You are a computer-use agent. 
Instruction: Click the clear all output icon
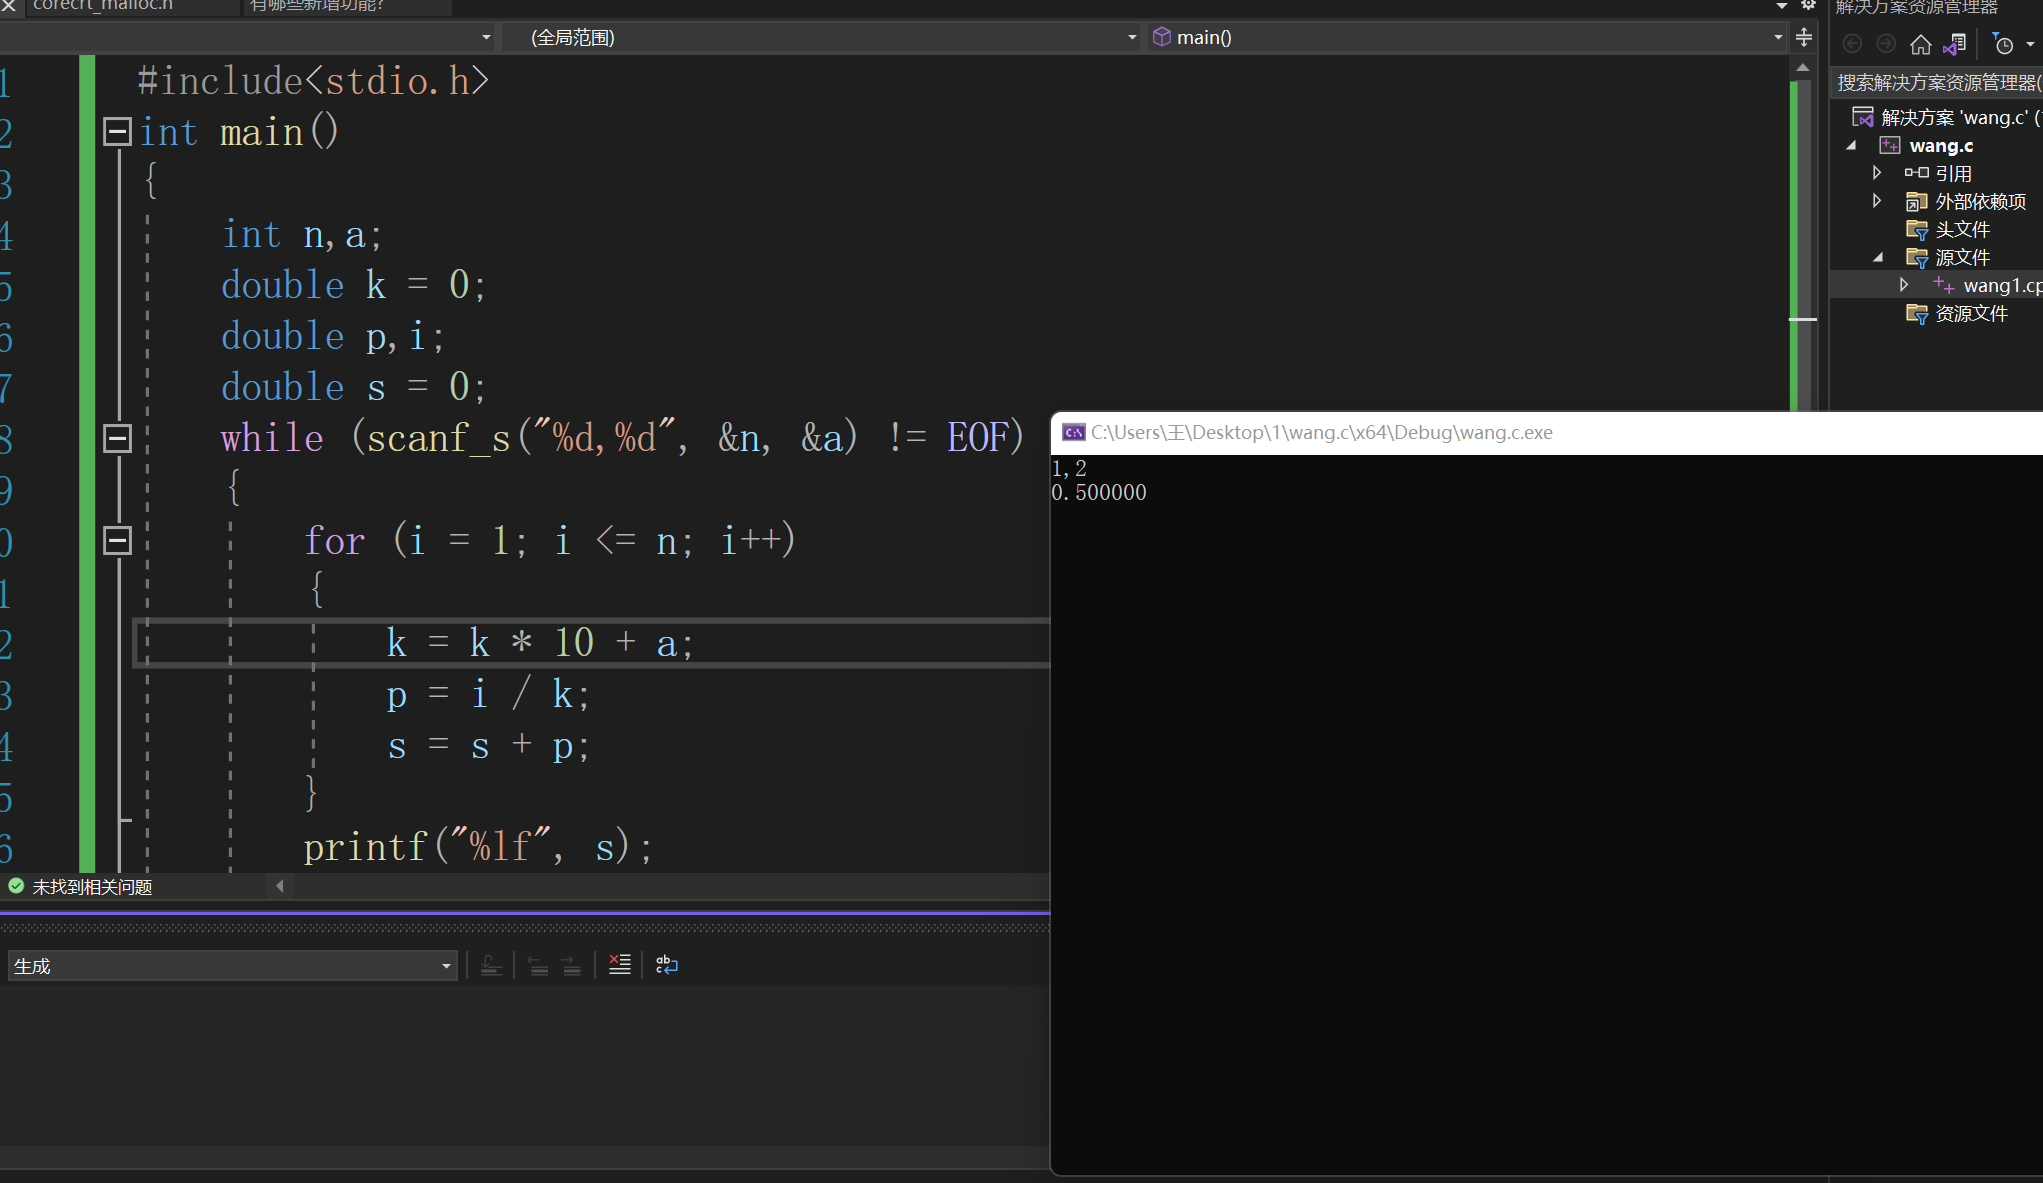click(x=620, y=965)
